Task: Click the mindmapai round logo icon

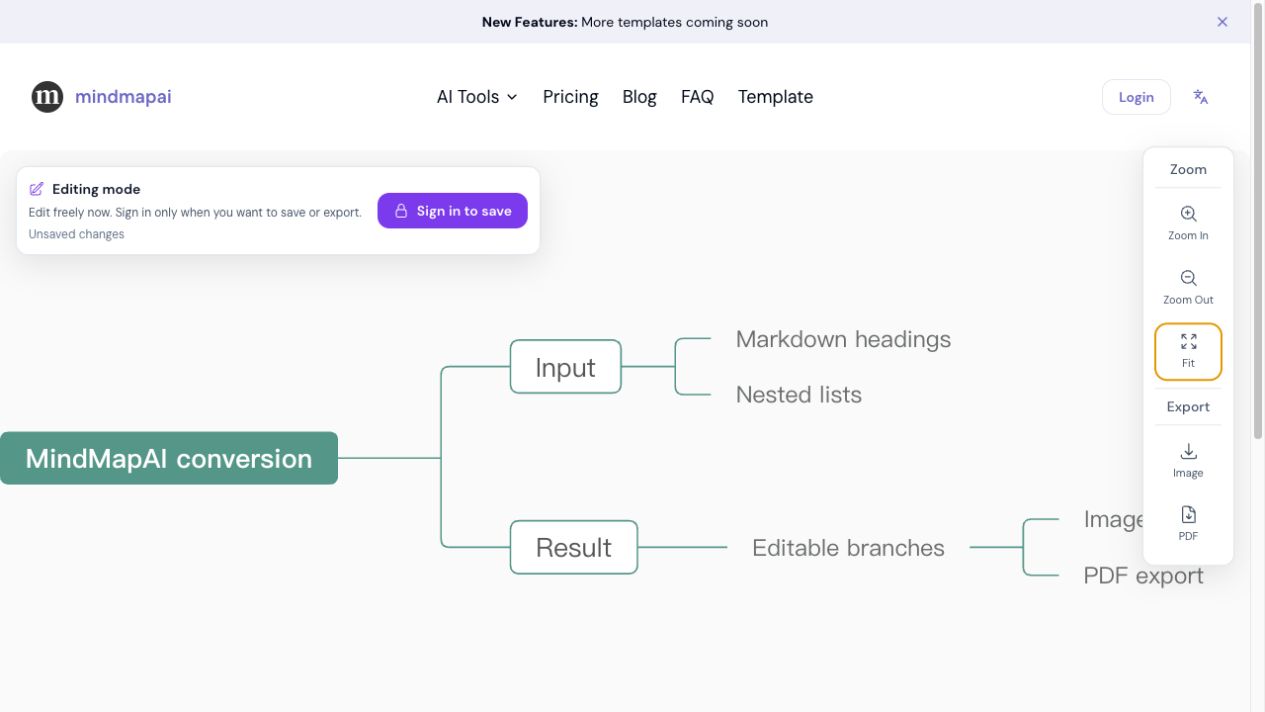Action: (x=47, y=97)
